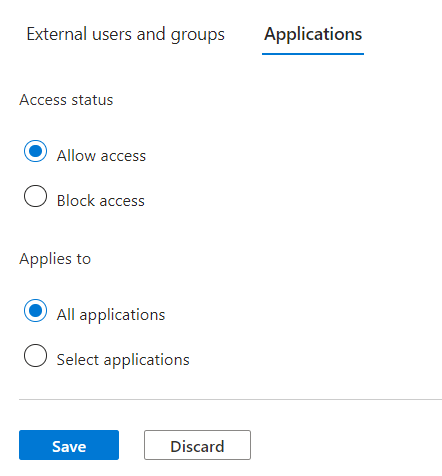Choose the Select applications radio option
Screen dimensions: 442x476
pos(35,356)
